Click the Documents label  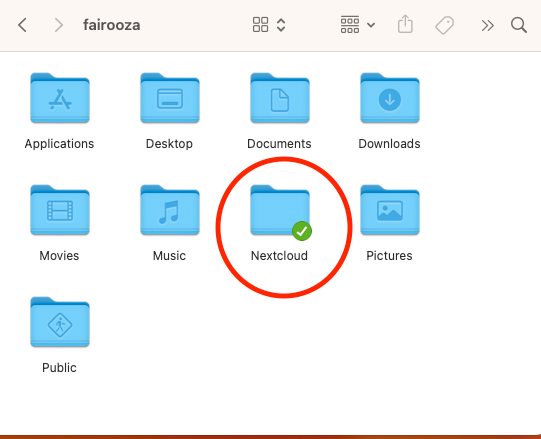pos(279,144)
